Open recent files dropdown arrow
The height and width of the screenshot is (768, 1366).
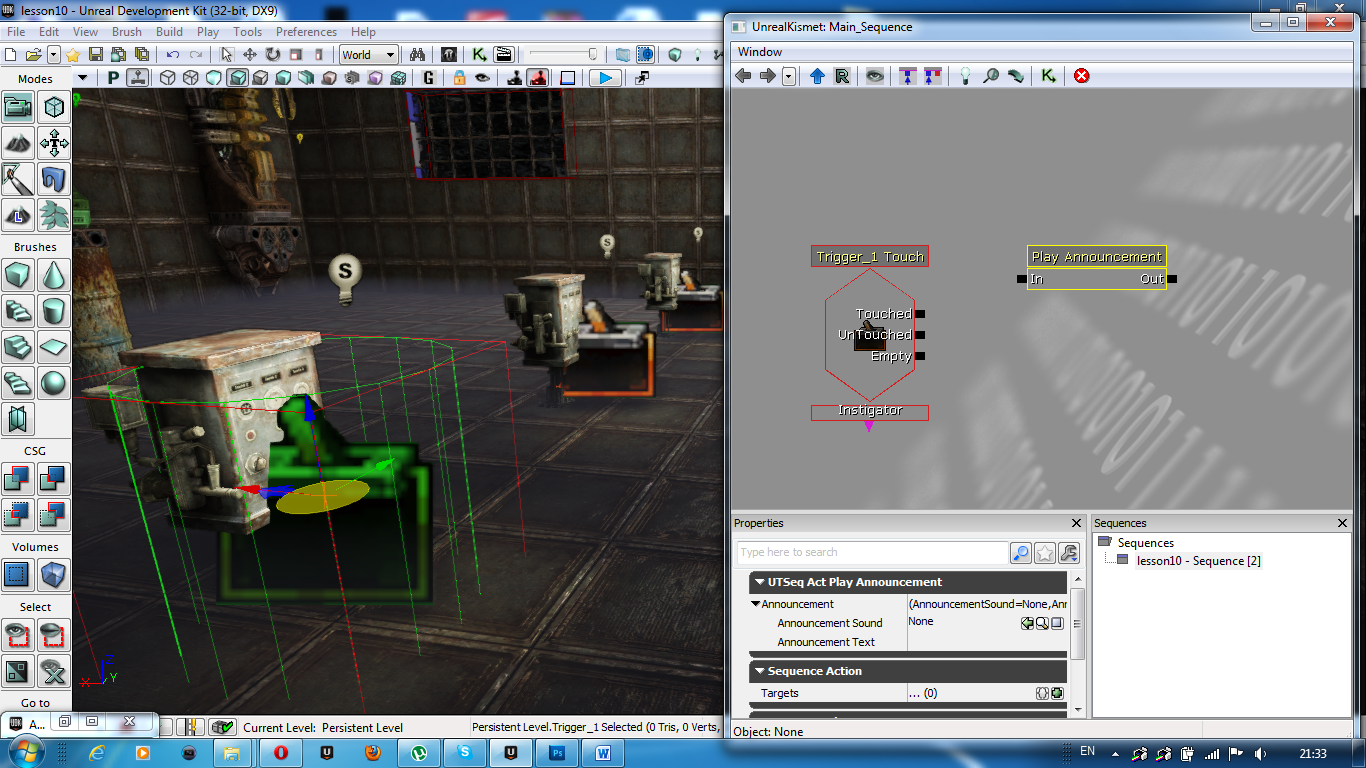point(53,54)
